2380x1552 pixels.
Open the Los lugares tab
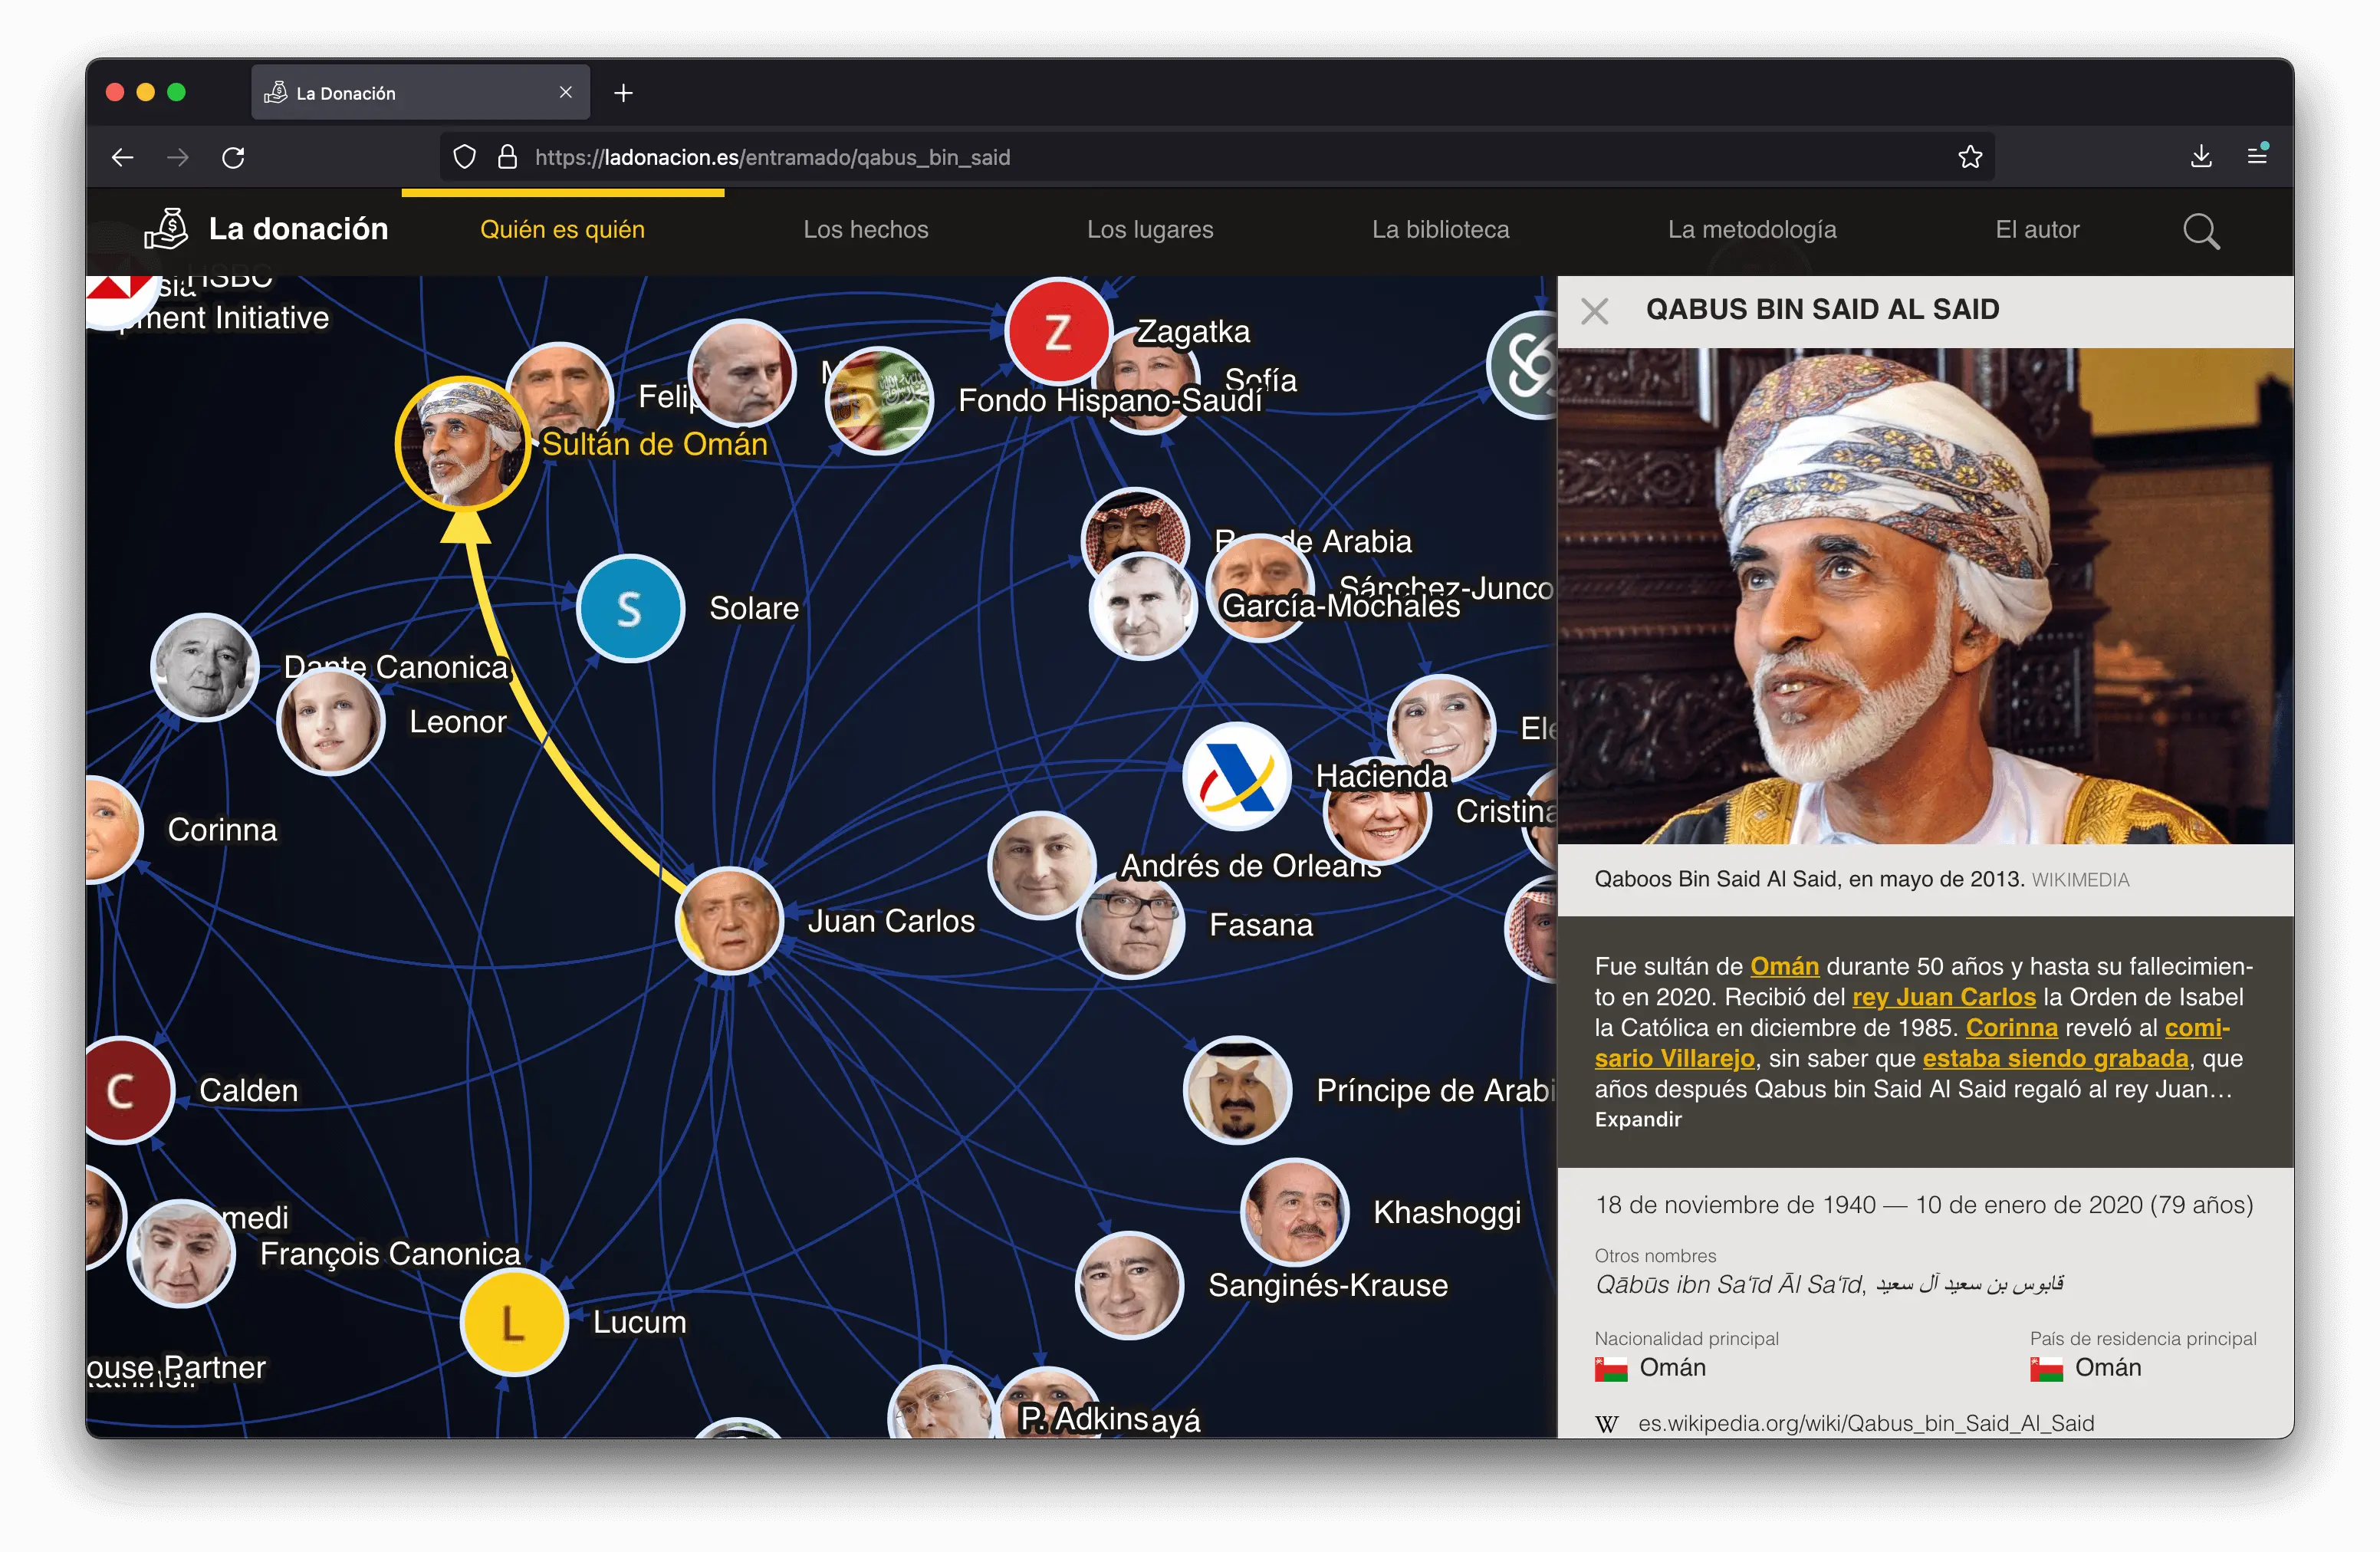pos(1150,229)
